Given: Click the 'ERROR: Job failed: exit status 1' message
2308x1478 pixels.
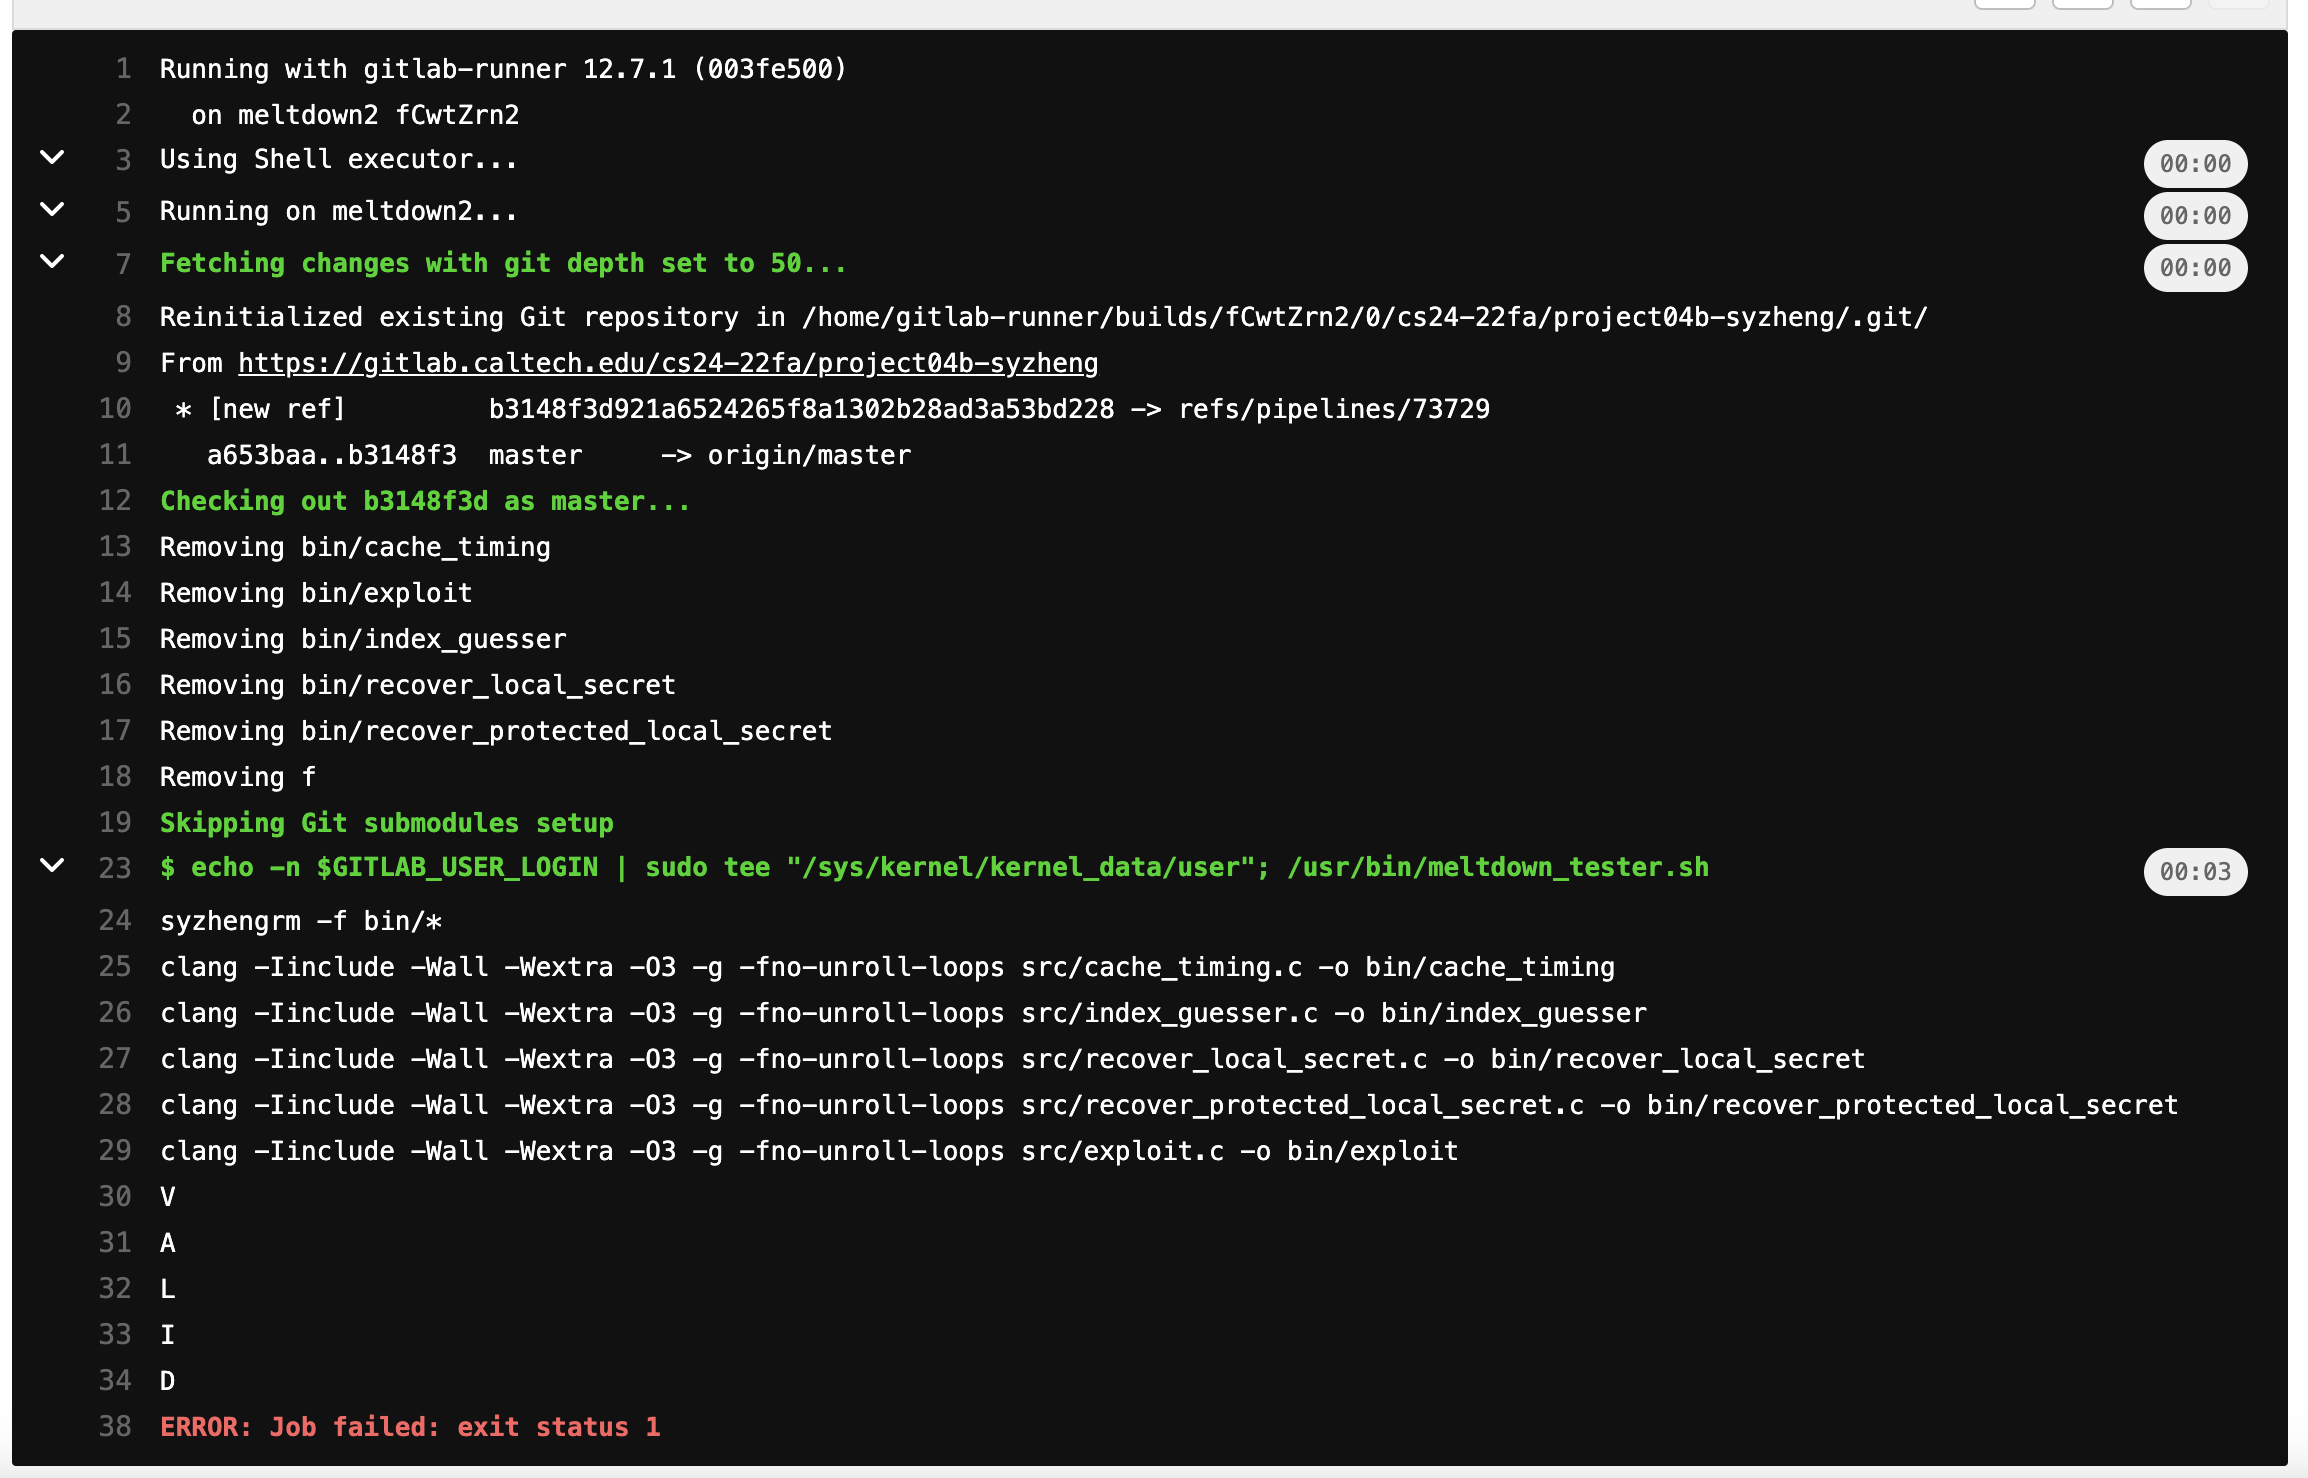Looking at the screenshot, I should (x=410, y=1427).
